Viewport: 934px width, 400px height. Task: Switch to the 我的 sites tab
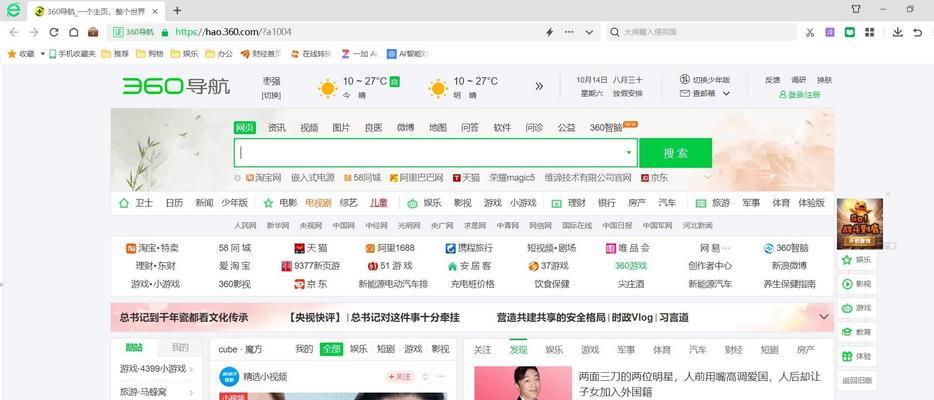tap(180, 348)
